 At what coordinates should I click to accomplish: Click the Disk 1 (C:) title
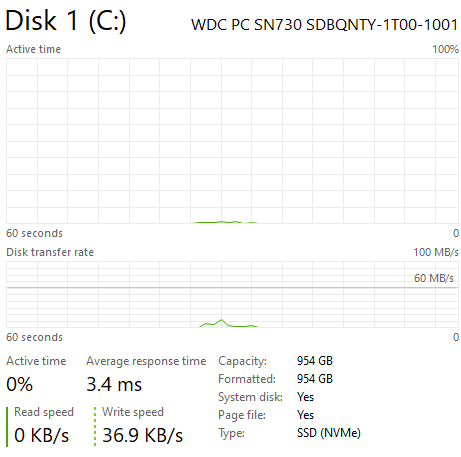coord(66,21)
